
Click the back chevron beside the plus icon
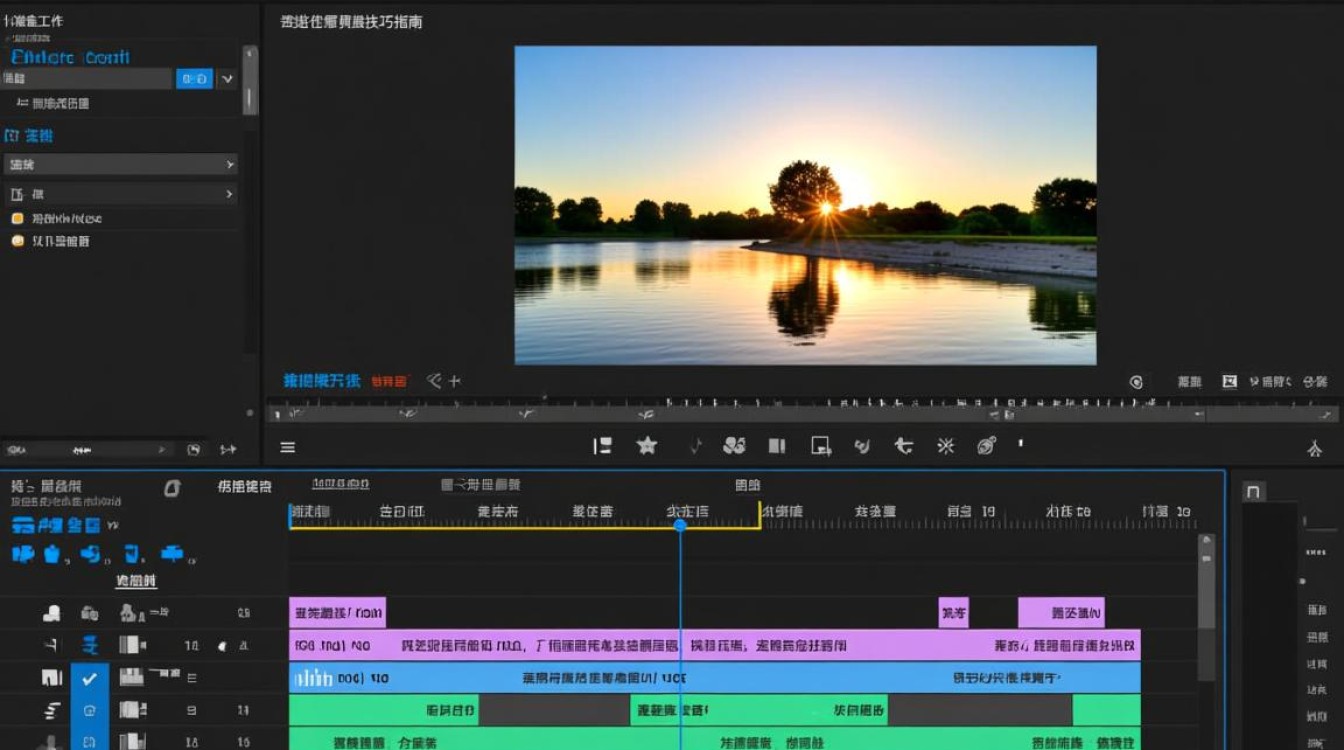pyautogui.click(x=434, y=381)
